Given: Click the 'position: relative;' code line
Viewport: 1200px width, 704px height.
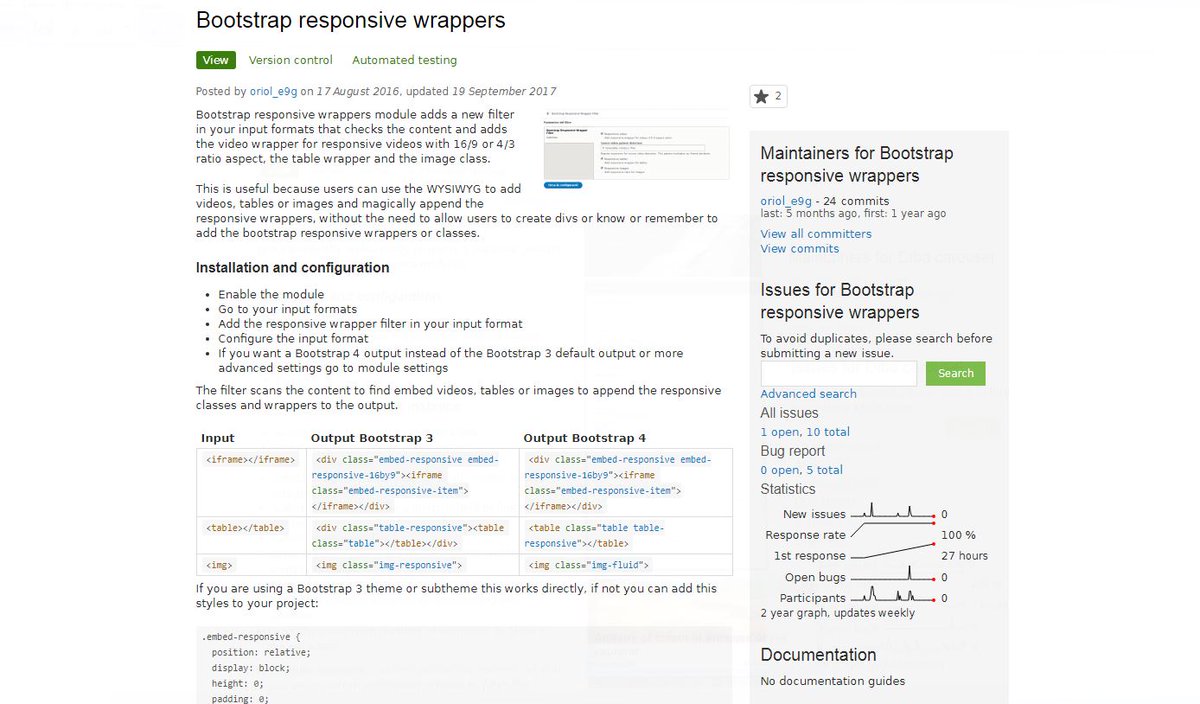Looking at the screenshot, I should [261, 652].
